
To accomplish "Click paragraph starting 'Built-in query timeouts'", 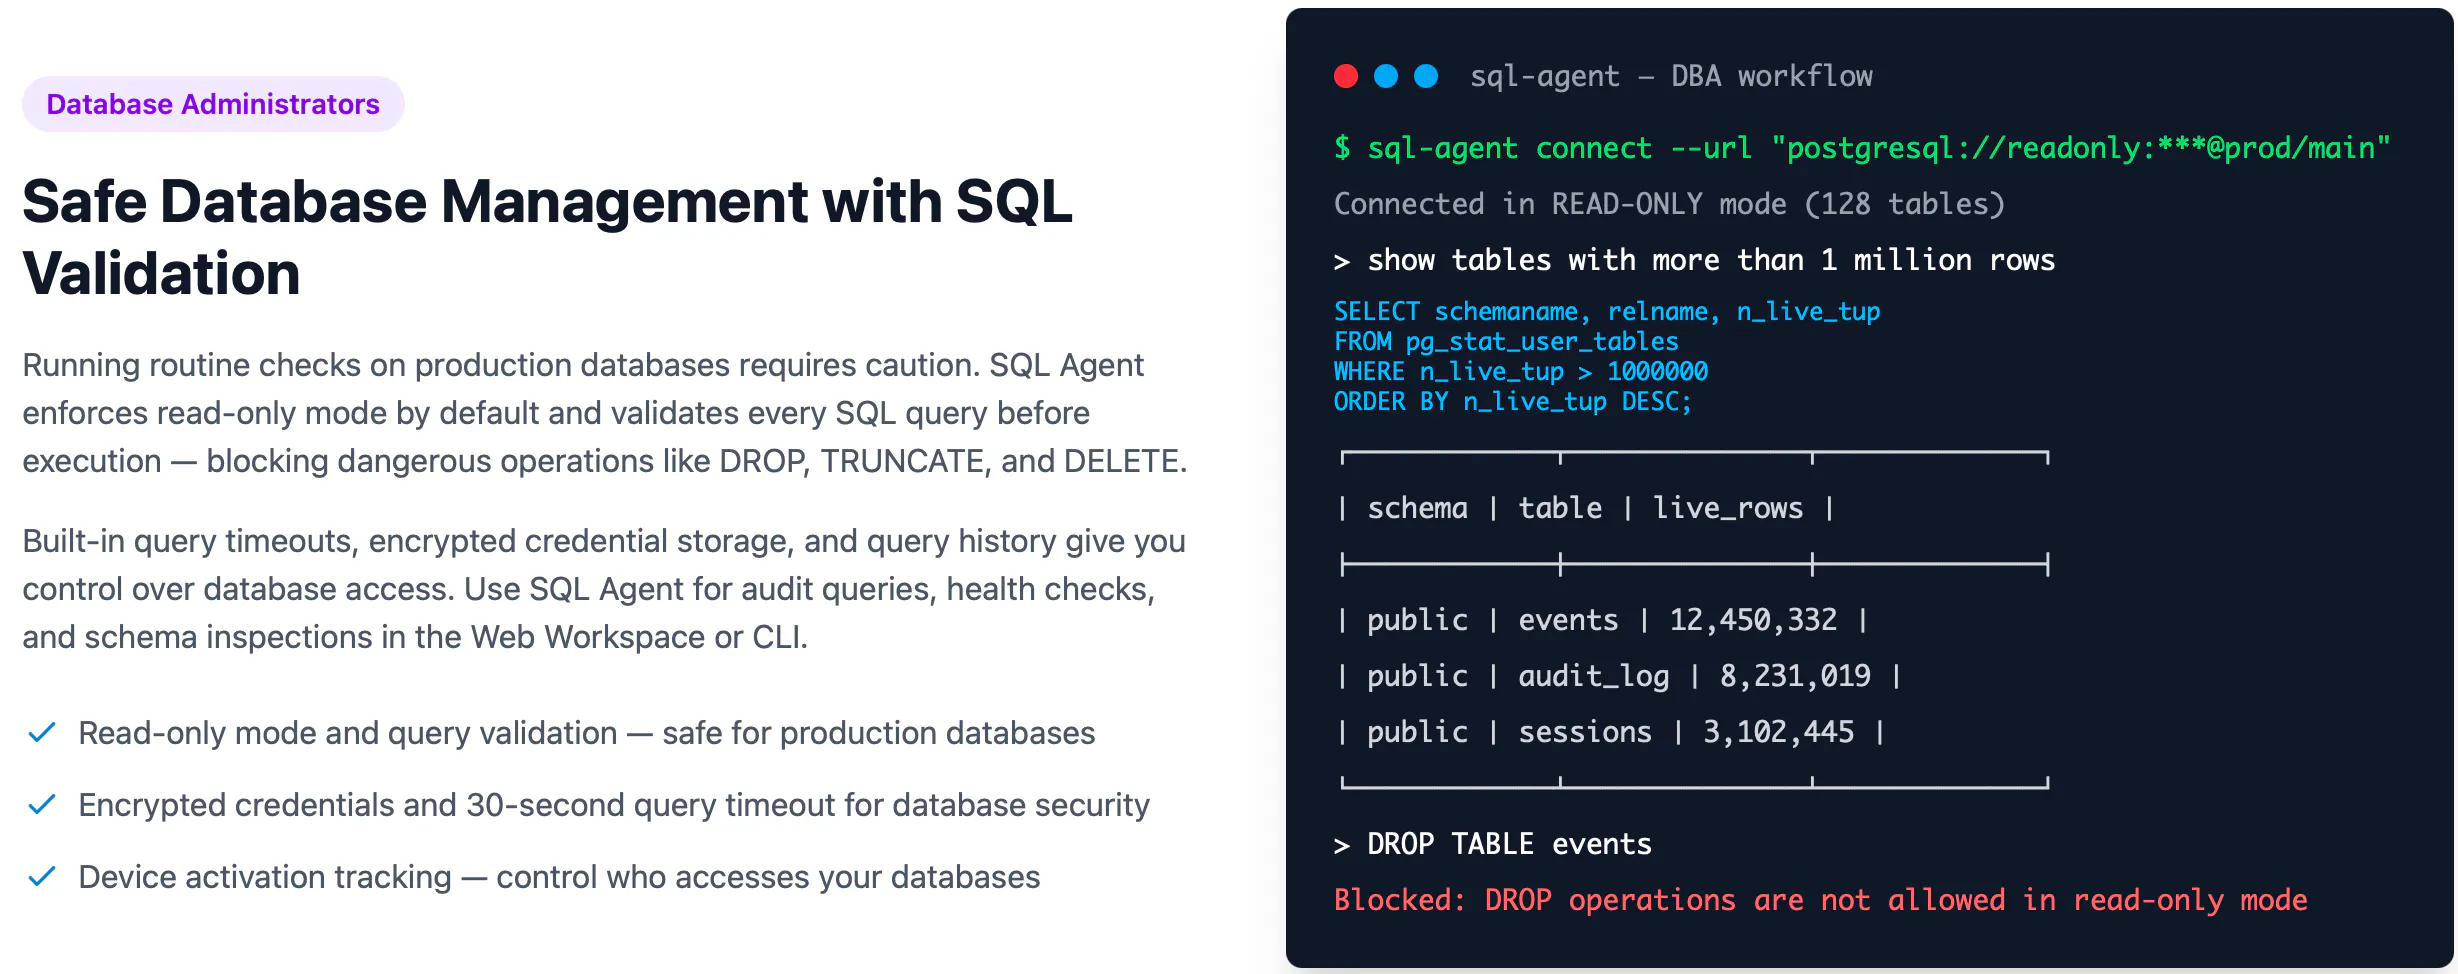I will point(604,589).
